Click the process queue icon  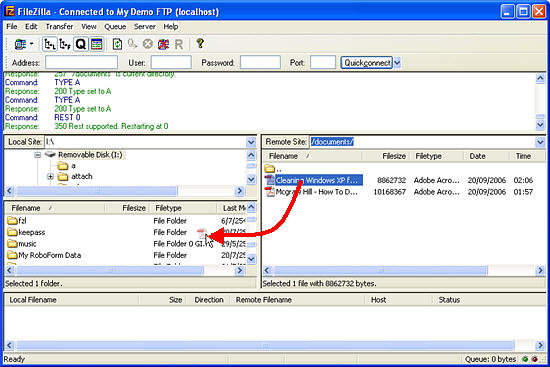click(132, 44)
